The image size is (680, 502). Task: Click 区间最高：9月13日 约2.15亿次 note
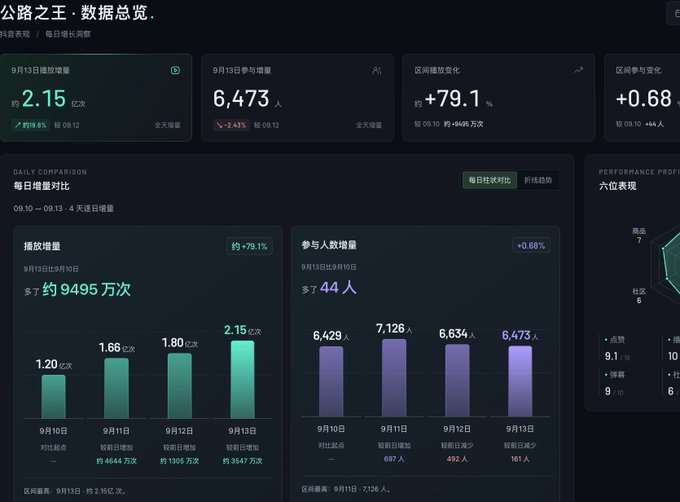pos(75,491)
